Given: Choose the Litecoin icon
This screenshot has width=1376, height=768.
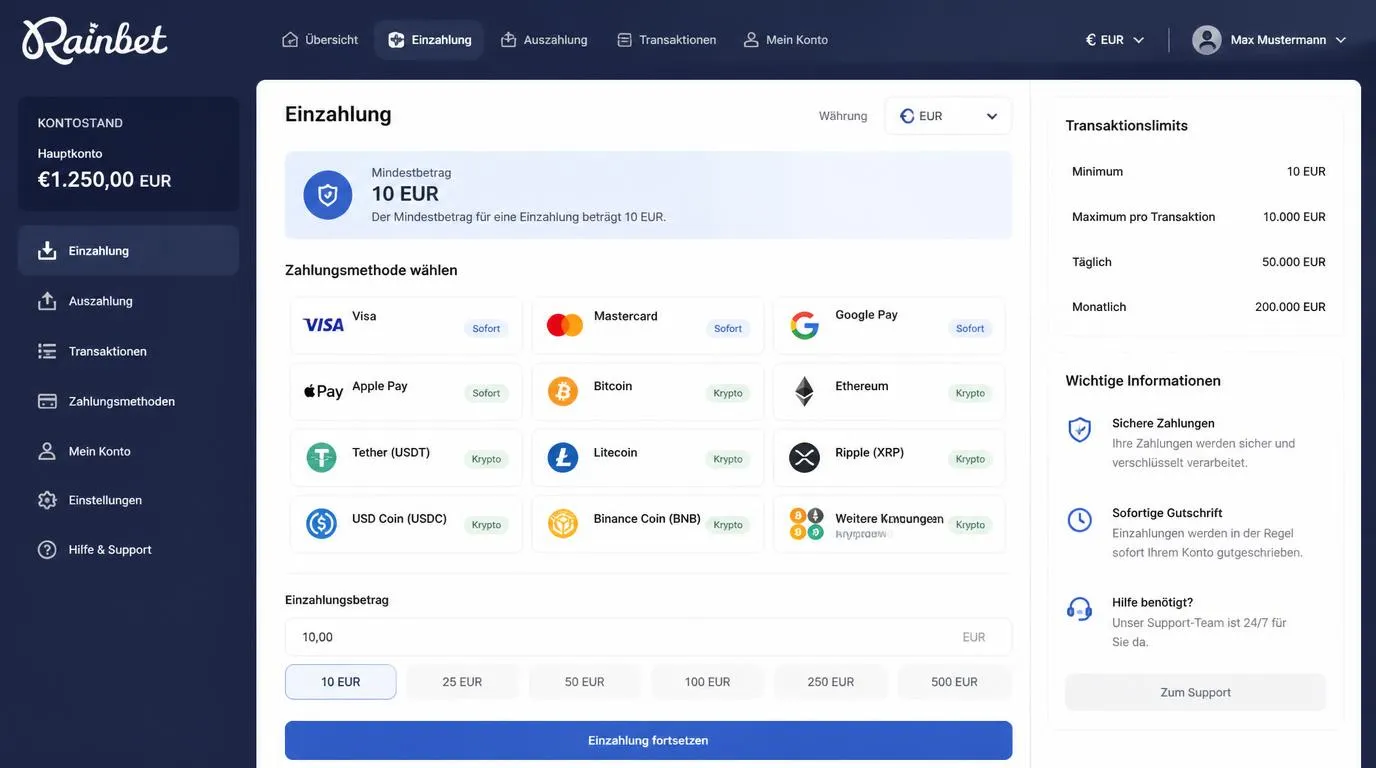Looking at the screenshot, I should point(563,458).
